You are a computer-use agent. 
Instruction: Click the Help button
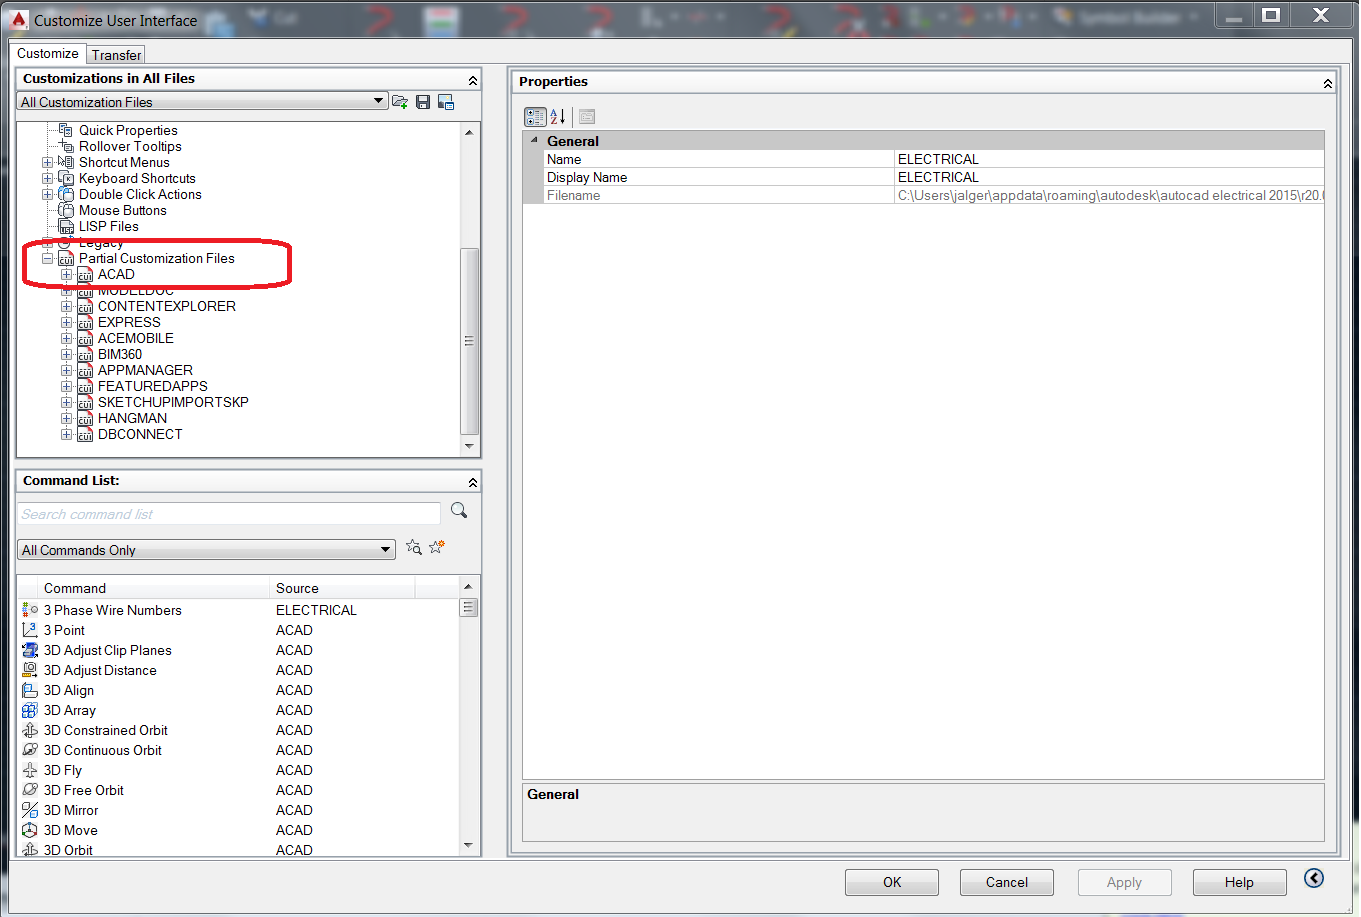(x=1239, y=882)
